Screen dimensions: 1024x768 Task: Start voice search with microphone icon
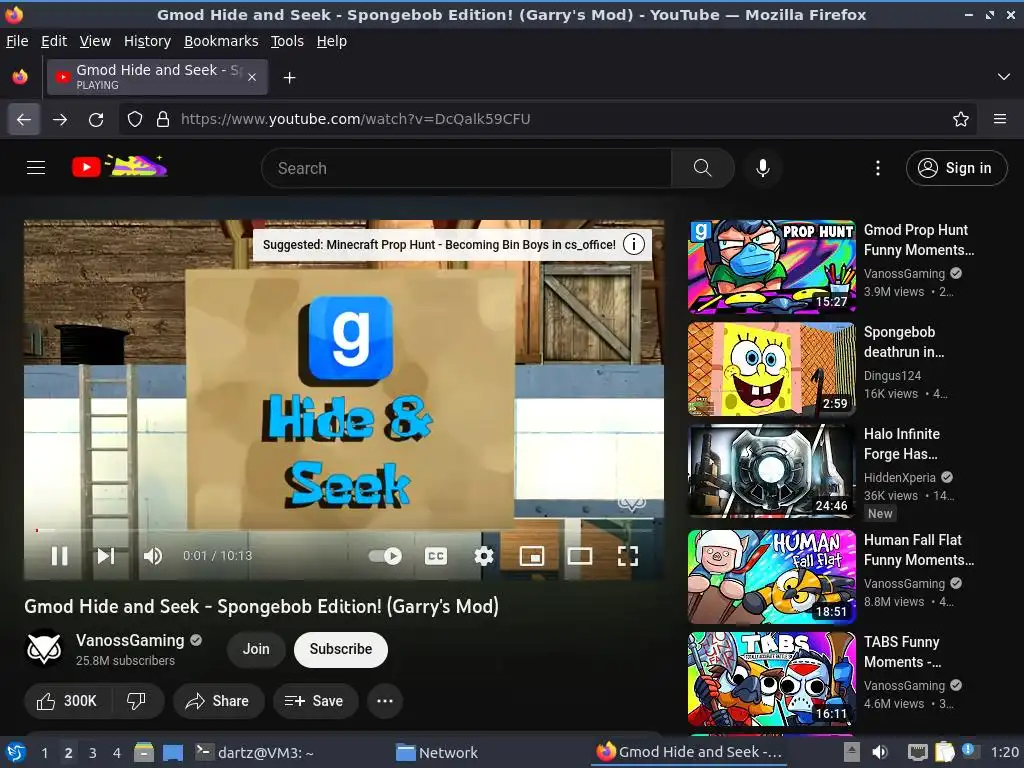tap(762, 168)
